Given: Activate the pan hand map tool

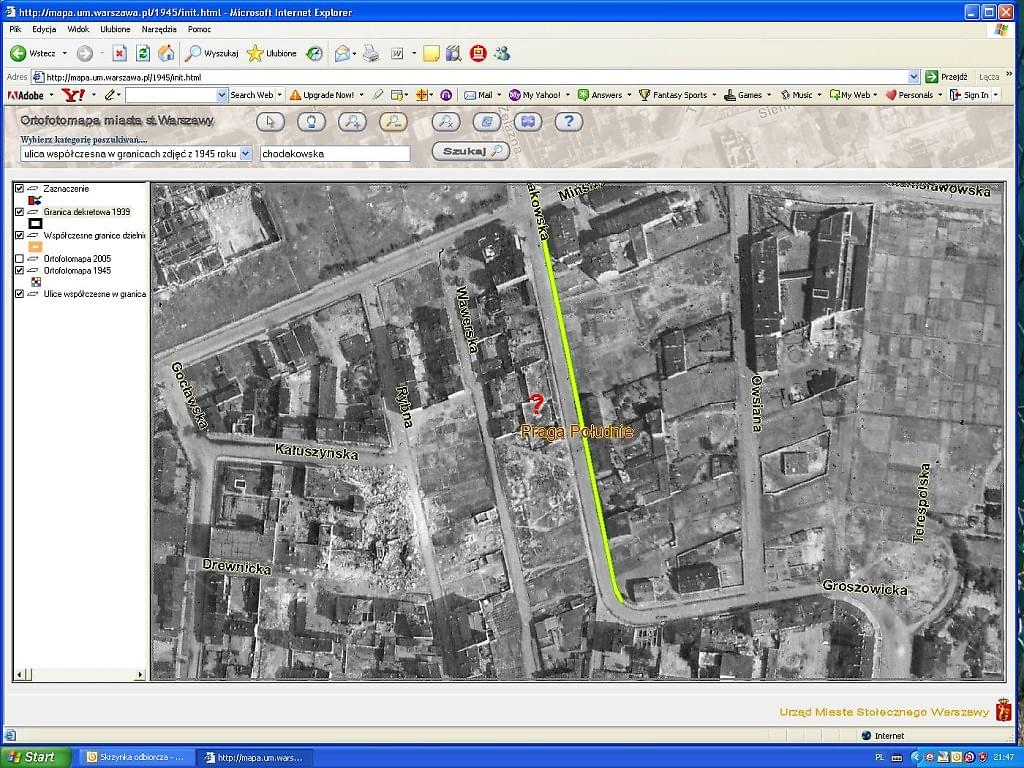Looking at the screenshot, I should click(x=312, y=122).
